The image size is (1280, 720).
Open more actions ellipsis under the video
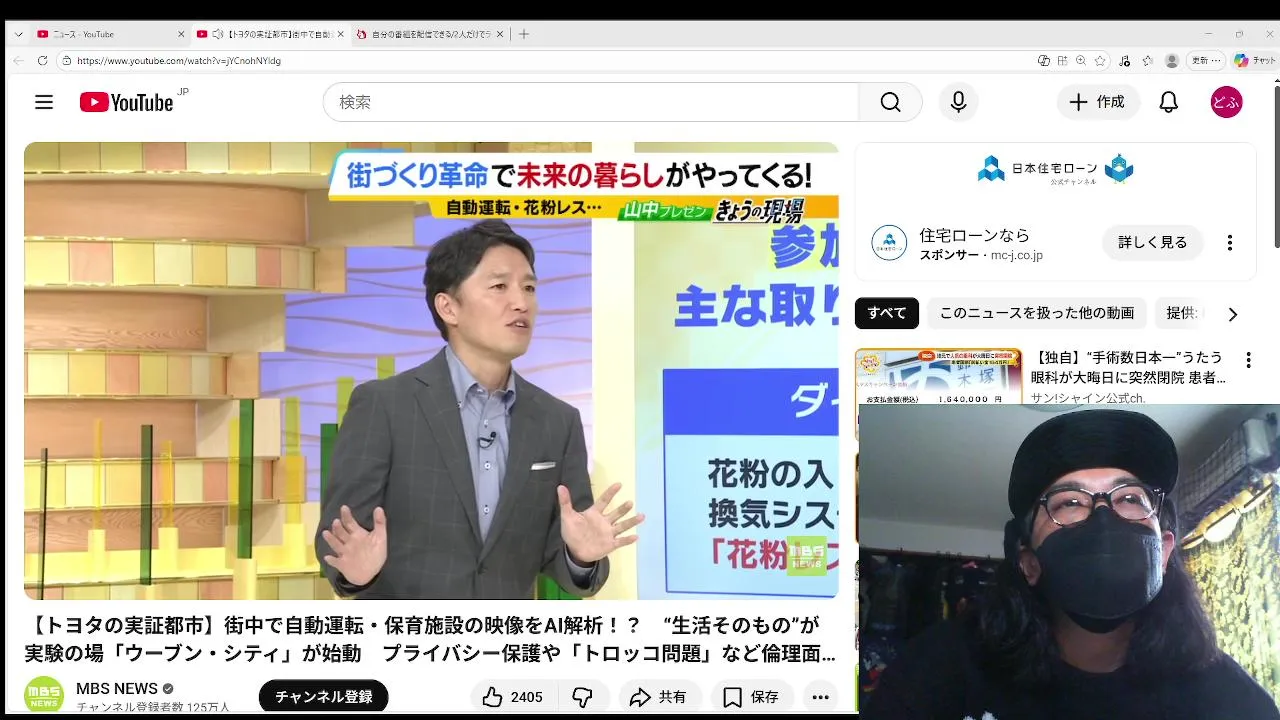(820, 697)
